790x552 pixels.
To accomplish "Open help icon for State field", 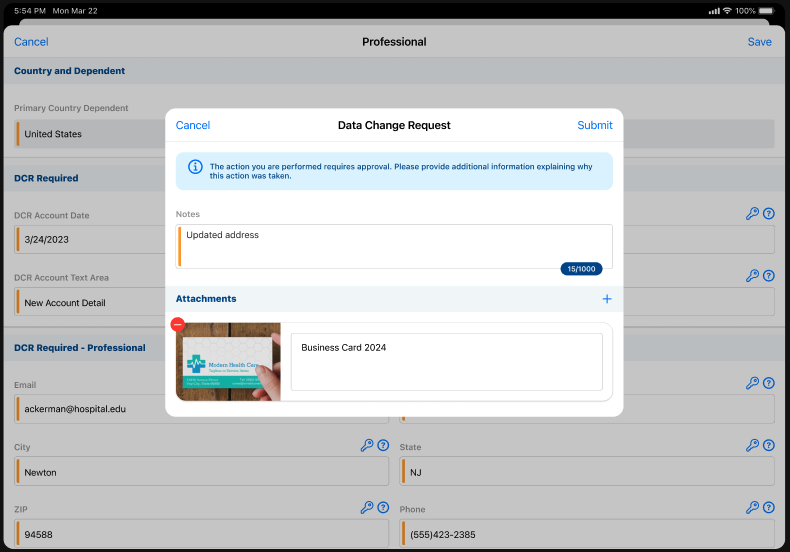I will pos(769,446).
